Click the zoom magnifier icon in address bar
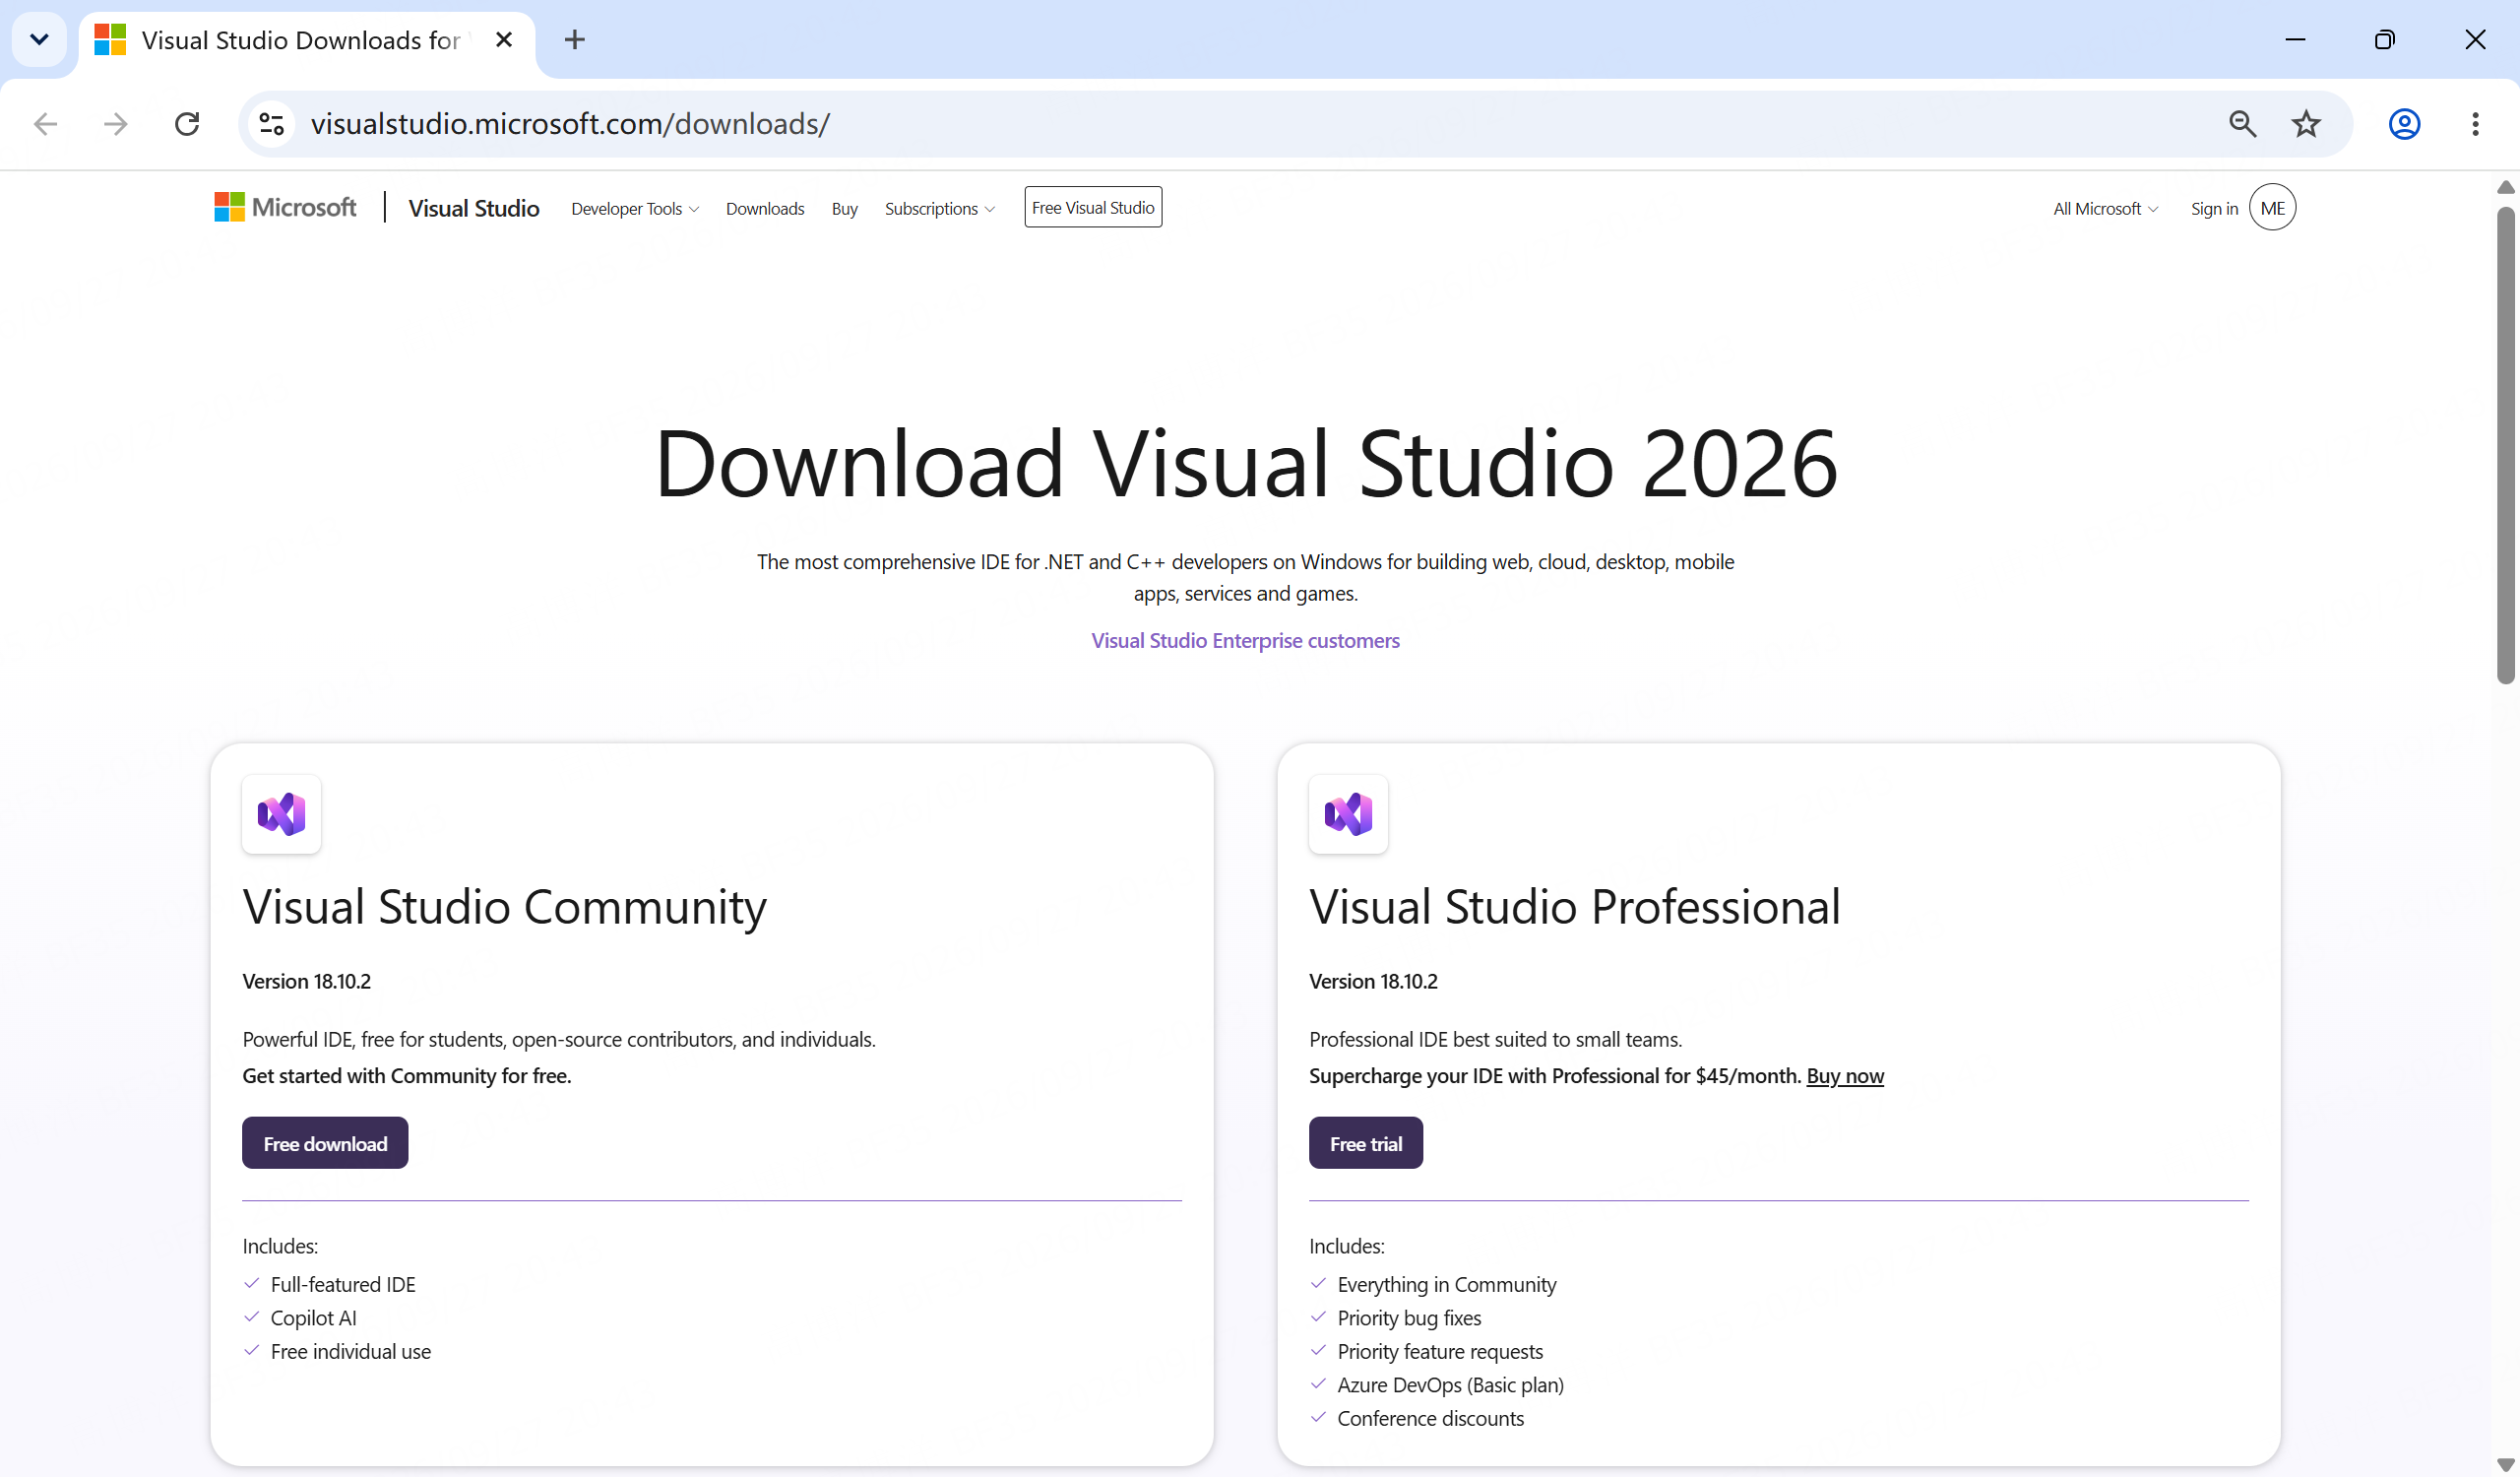This screenshot has height=1477, width=2520. (x=2243, y=124)
